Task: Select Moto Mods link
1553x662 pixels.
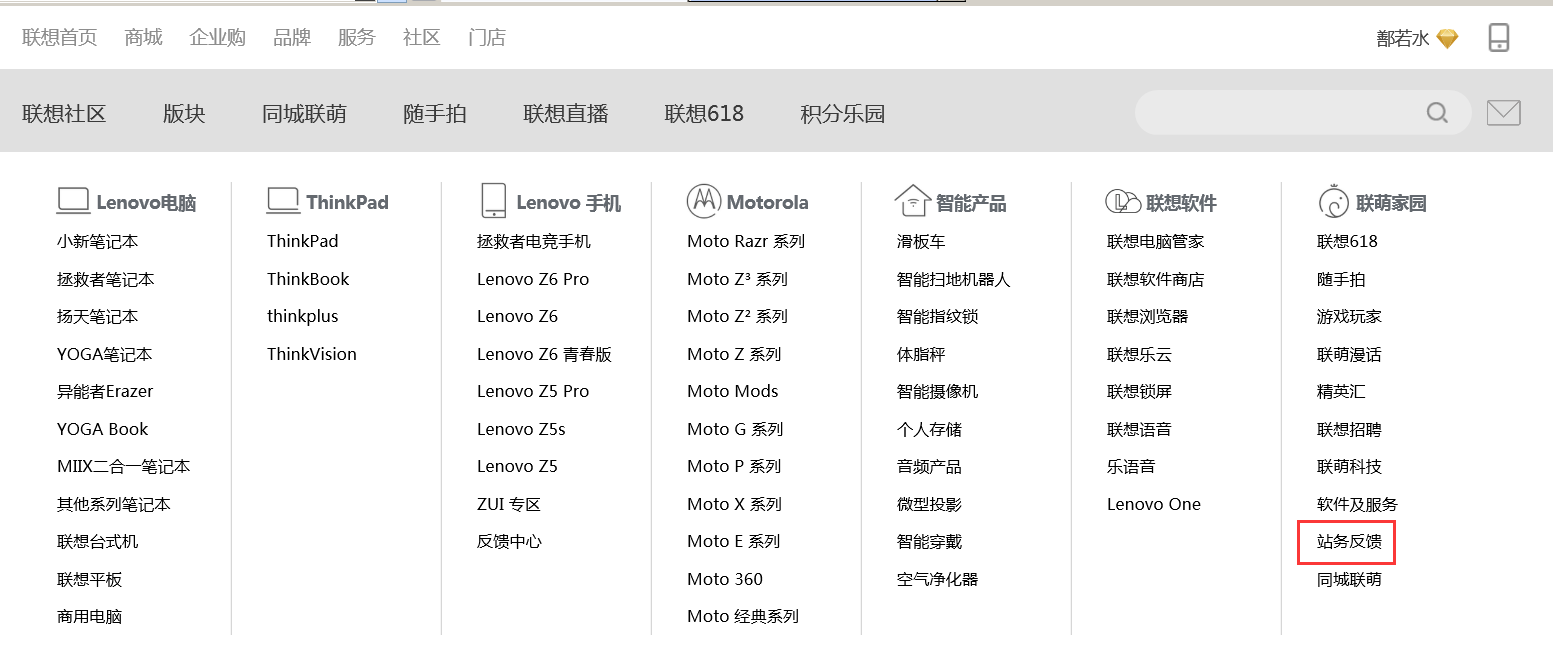Action: (x=733, y=391)
